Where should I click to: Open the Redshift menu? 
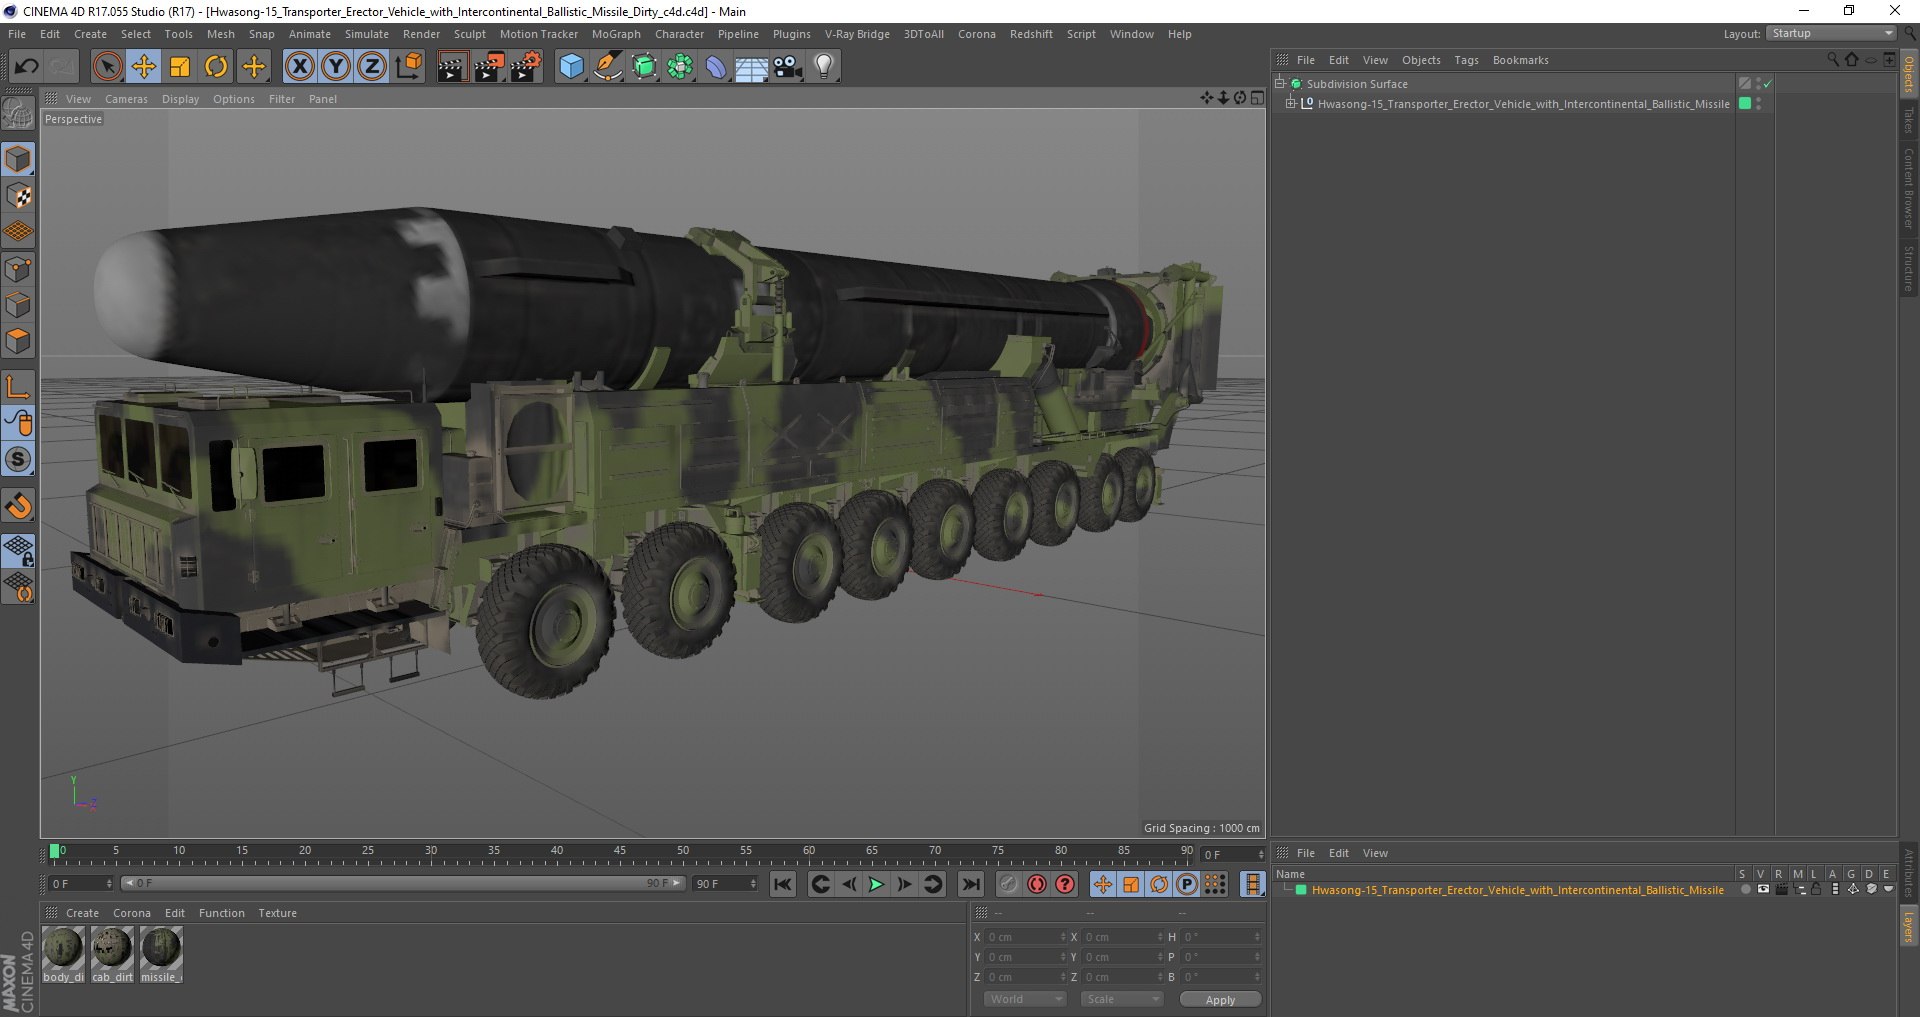[1031, 34]
